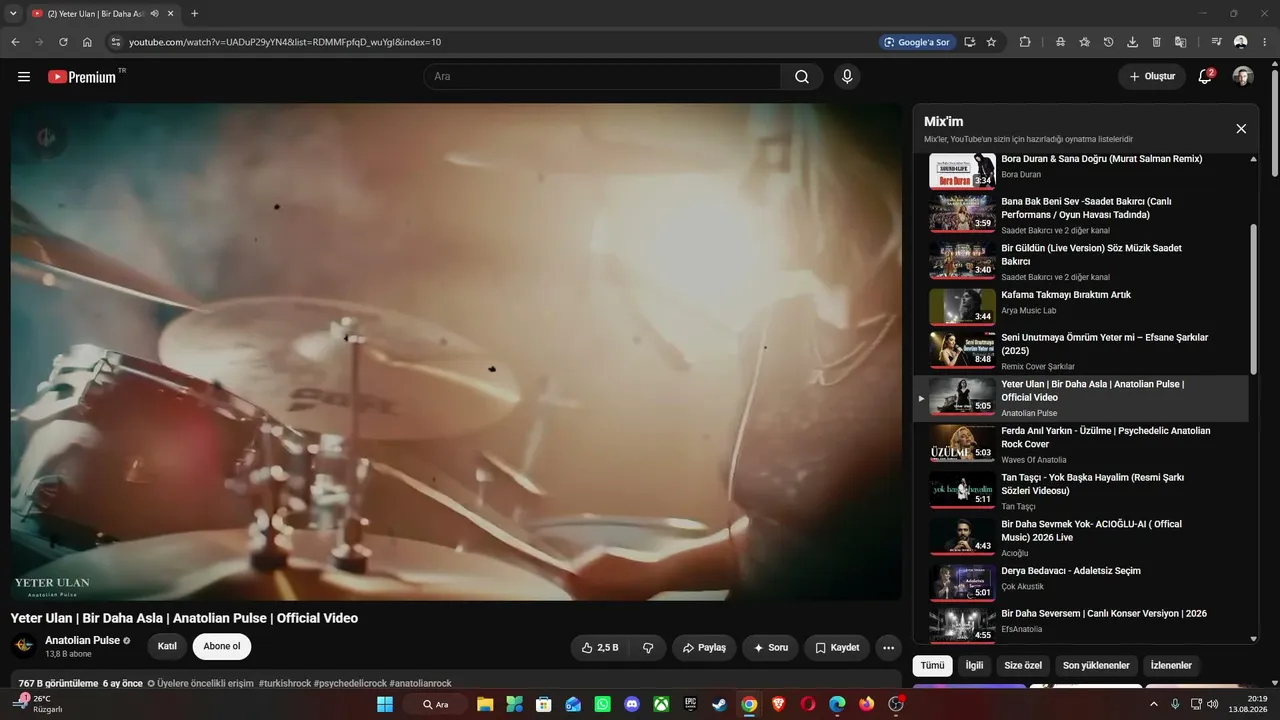Select the İlgili filter chip
The width and height of the screenshot is (1280, 720).
coord(974,665)
